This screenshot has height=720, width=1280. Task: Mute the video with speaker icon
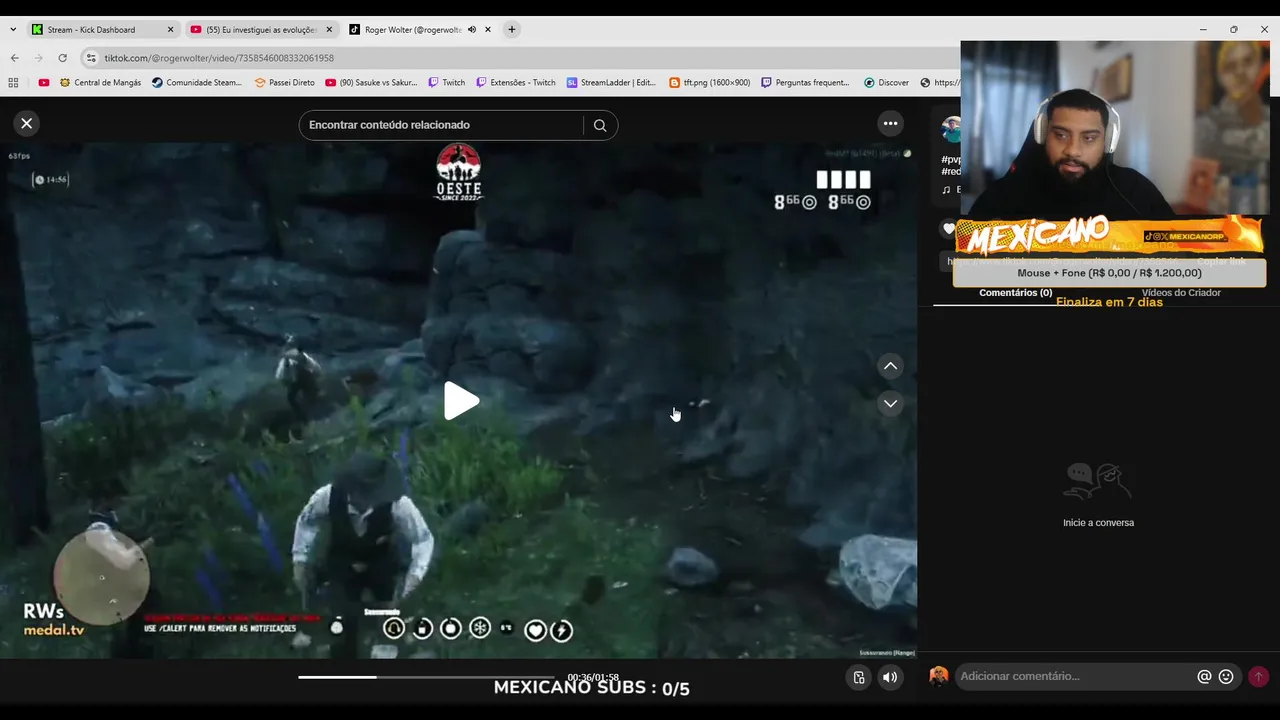890,677
